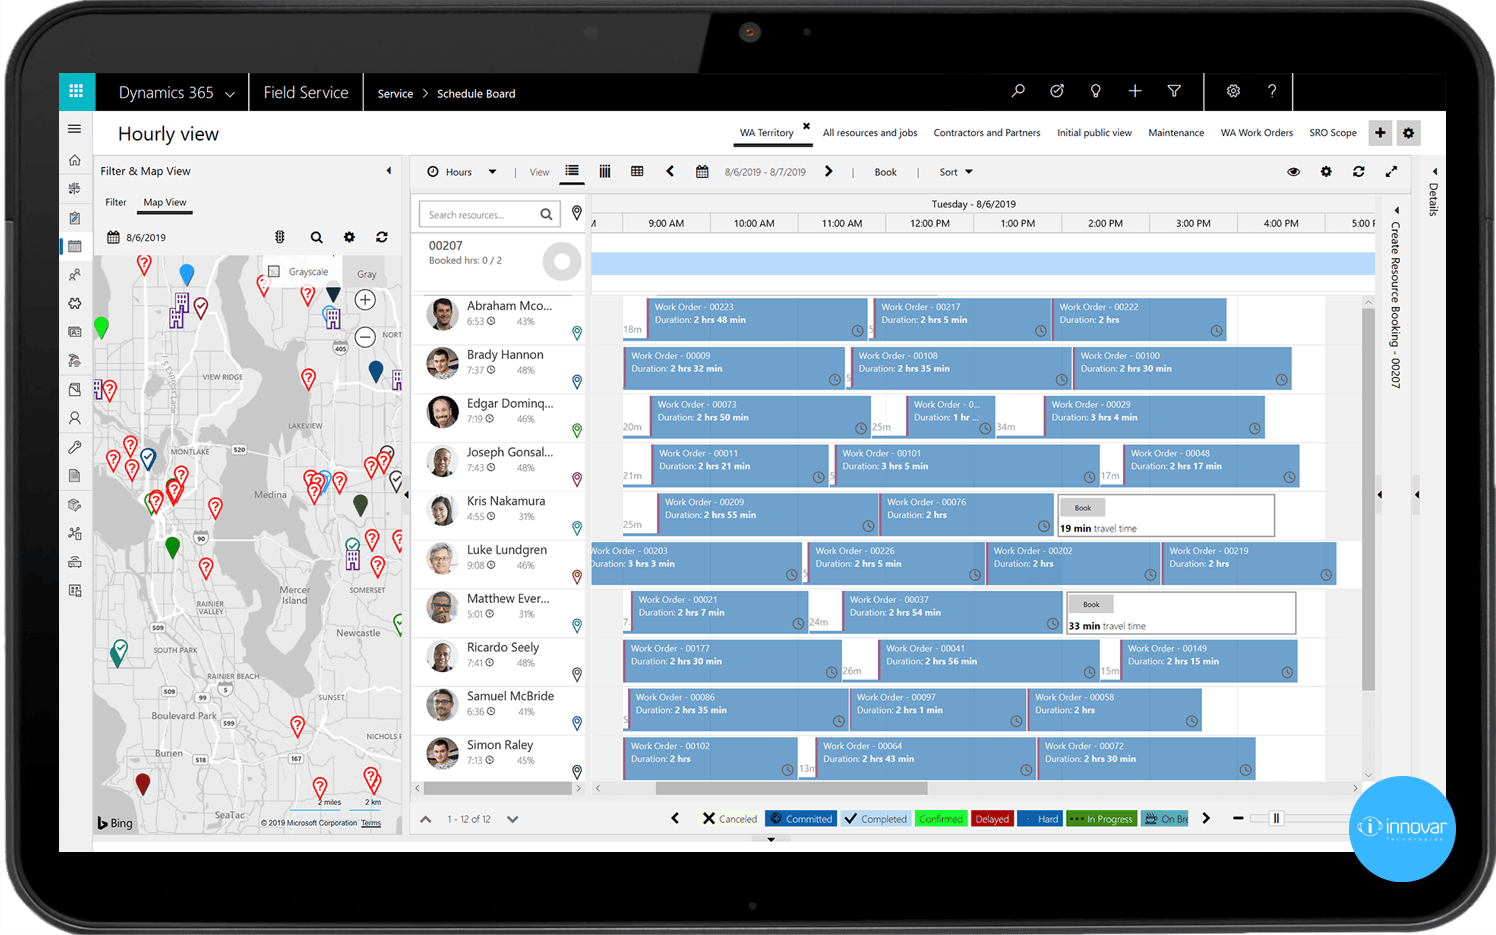Open Field Service app link

click(x=306, y=92)
